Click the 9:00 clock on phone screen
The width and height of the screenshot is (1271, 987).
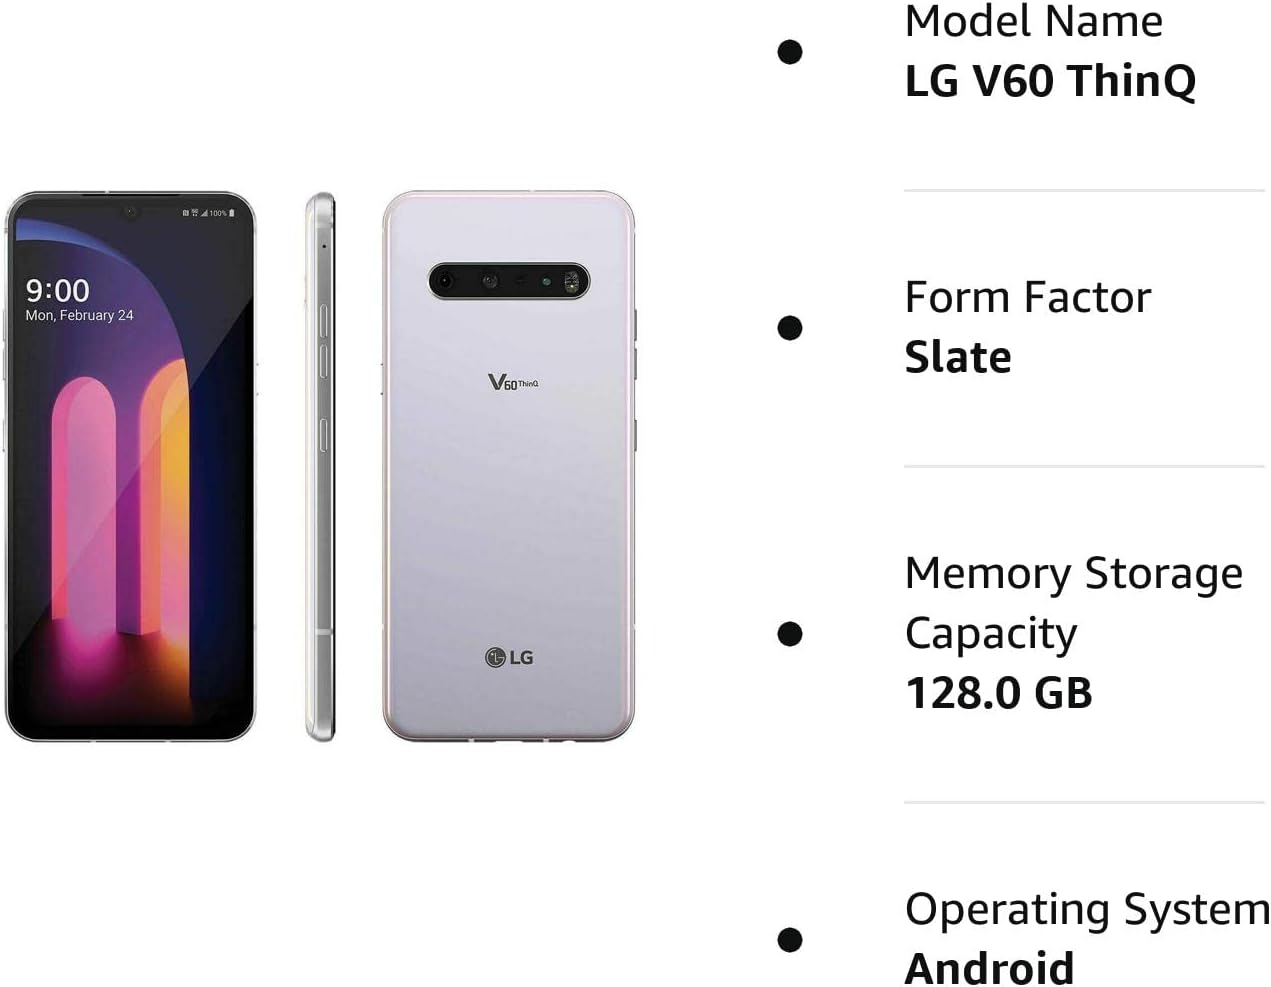(x=57, y=290)
